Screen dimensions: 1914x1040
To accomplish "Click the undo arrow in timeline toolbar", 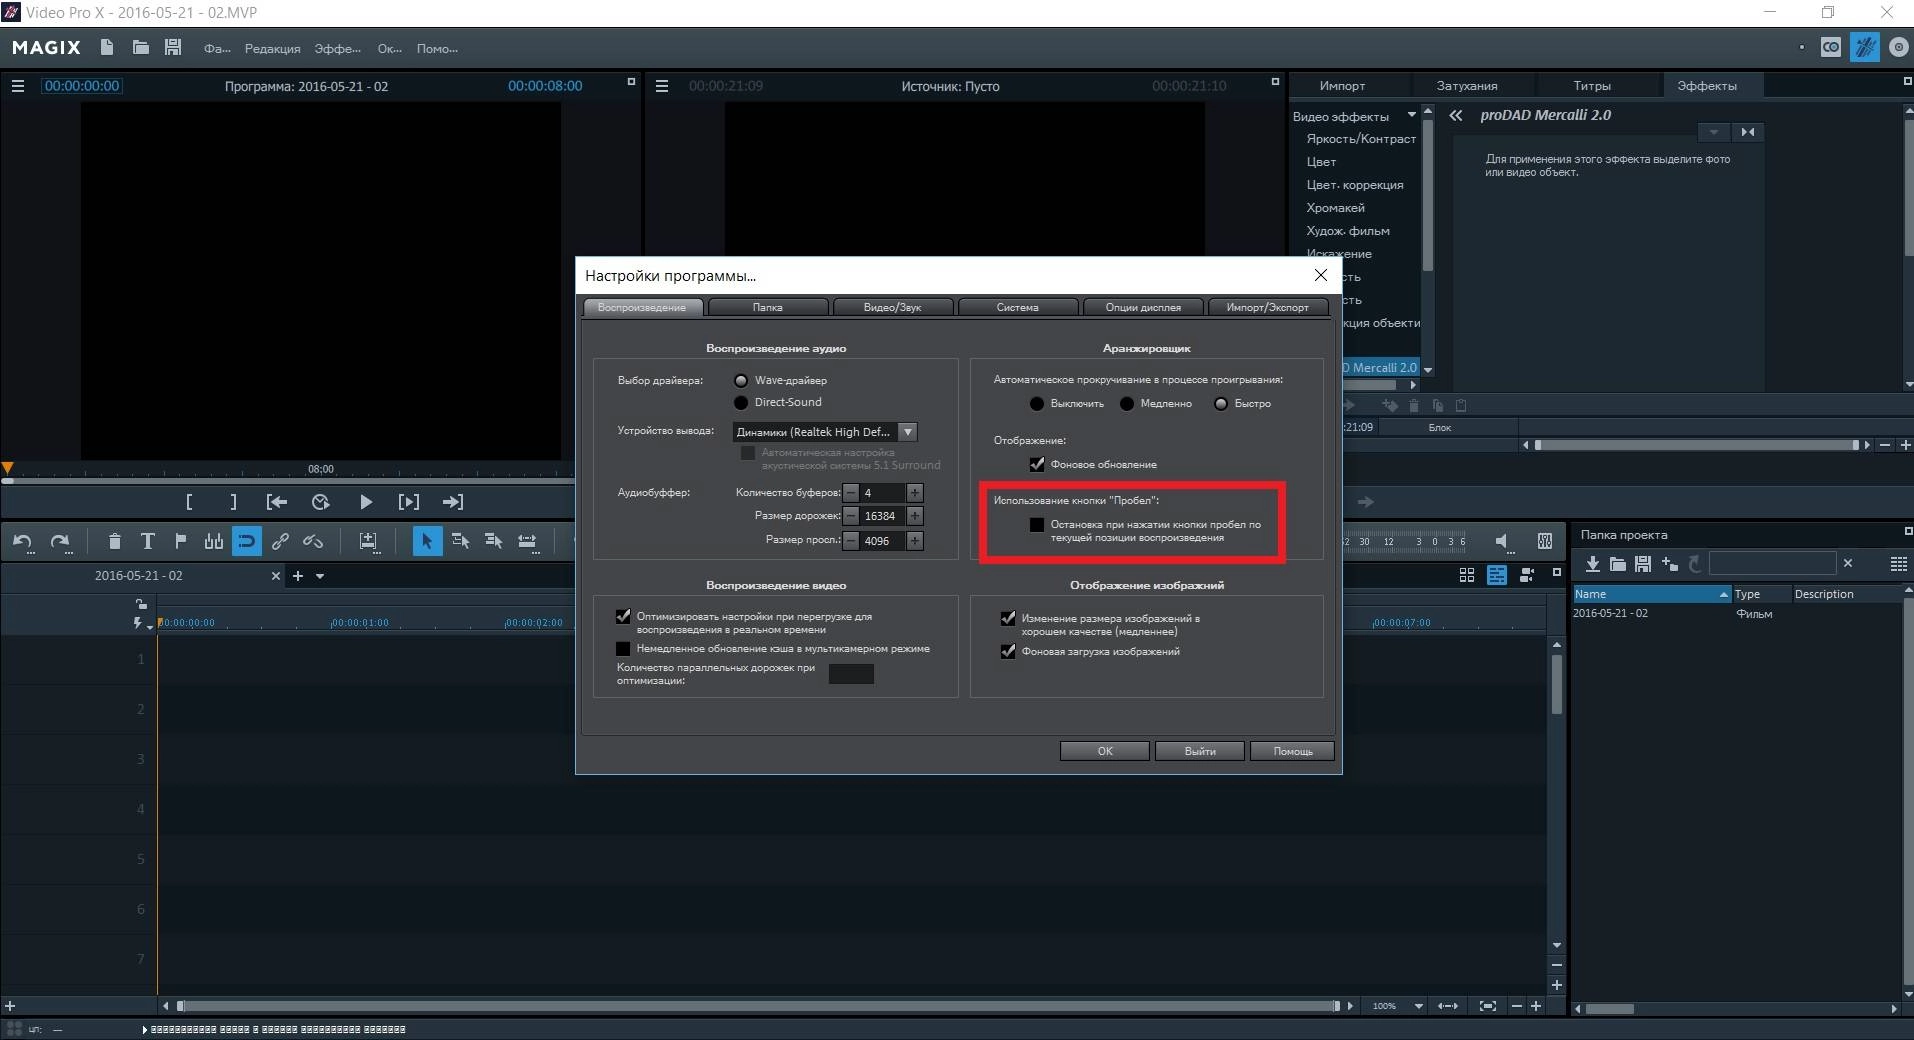I will click(x=22, y=542).
